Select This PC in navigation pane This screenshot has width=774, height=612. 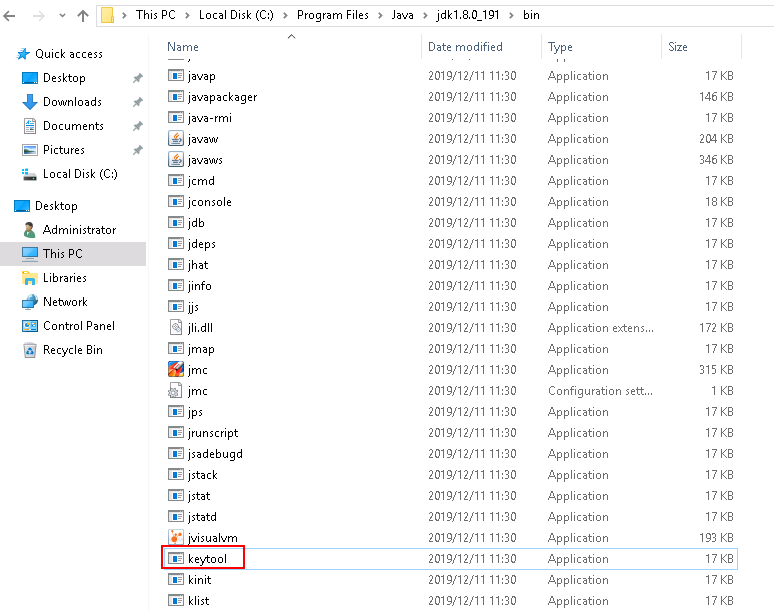click(63, 254)
